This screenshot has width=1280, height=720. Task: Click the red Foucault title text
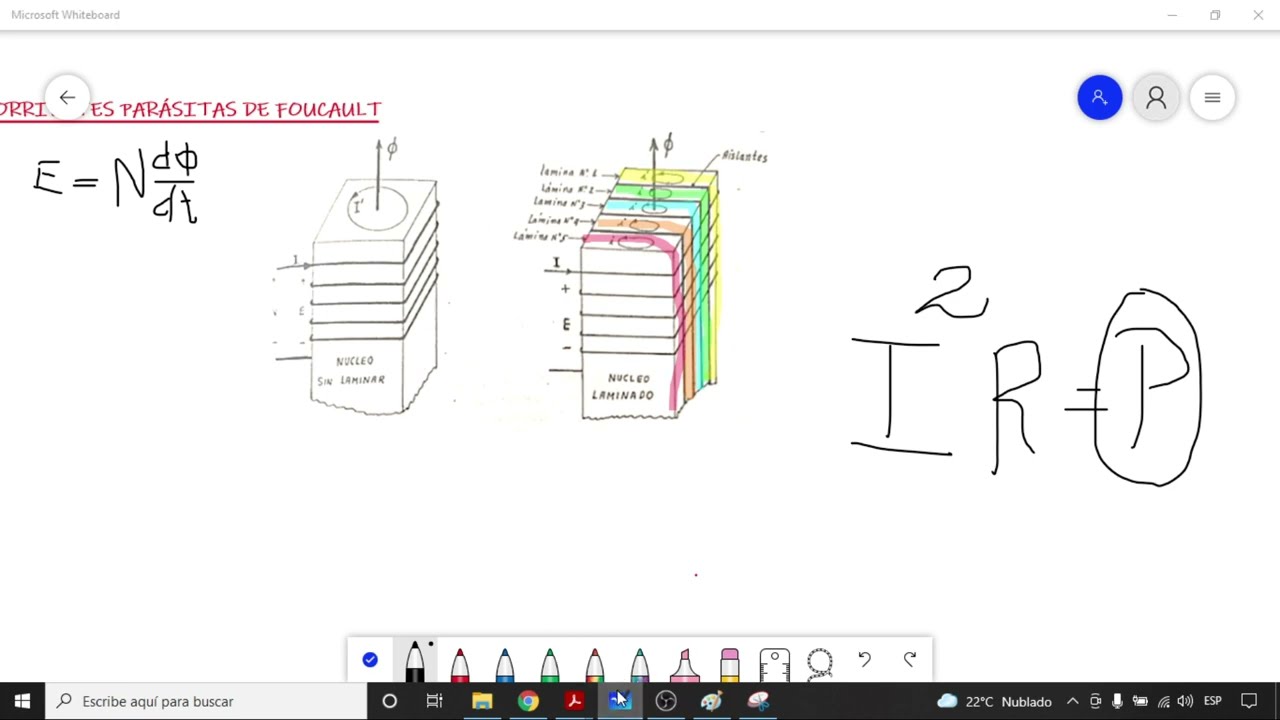190,110
